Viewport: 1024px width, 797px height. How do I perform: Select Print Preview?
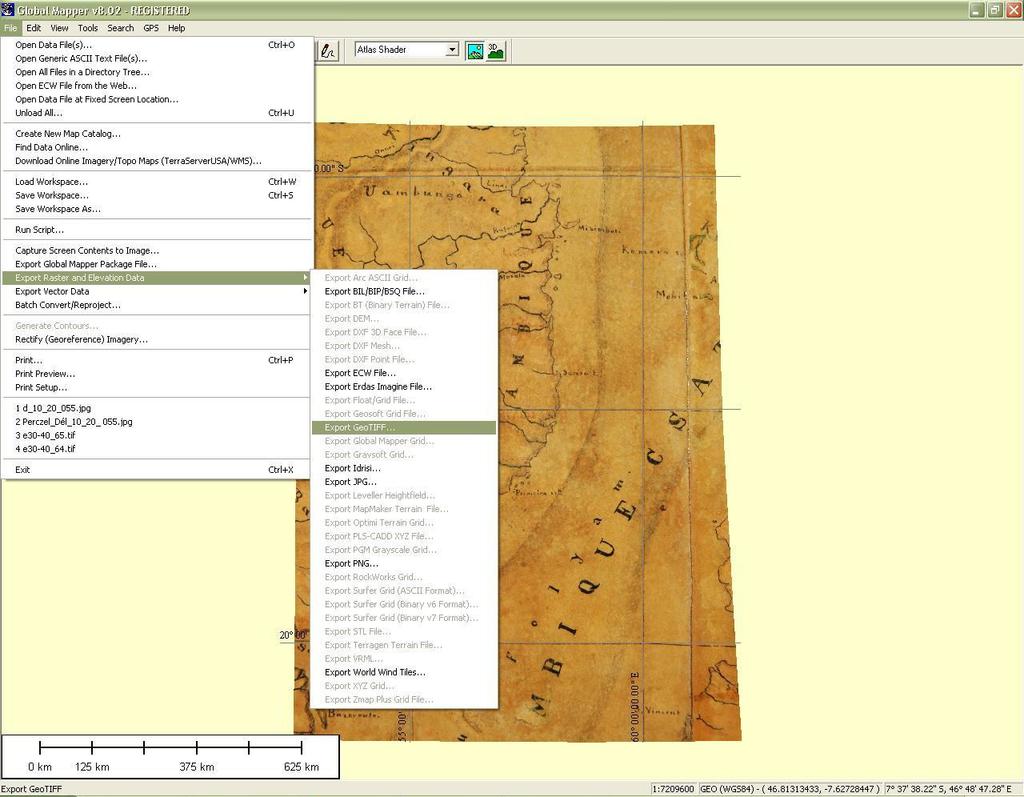tap(156, 374)
